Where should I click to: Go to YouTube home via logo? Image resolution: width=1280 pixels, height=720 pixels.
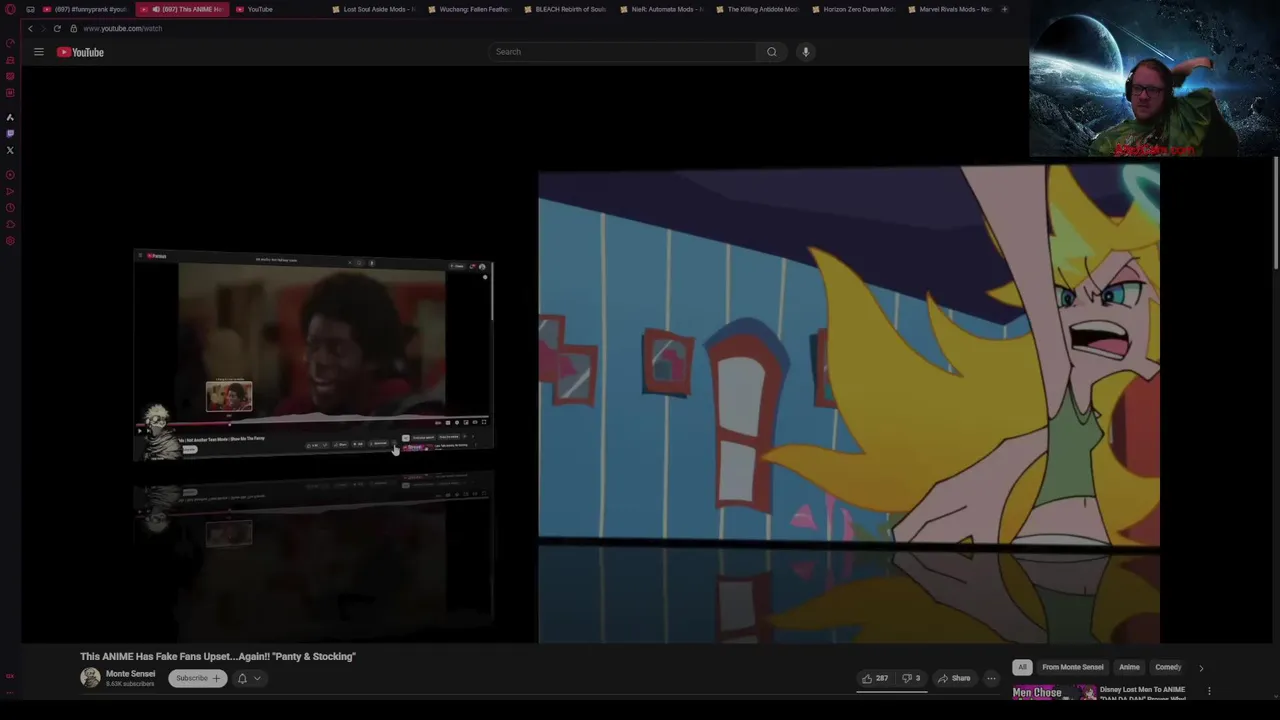(80, 52)
